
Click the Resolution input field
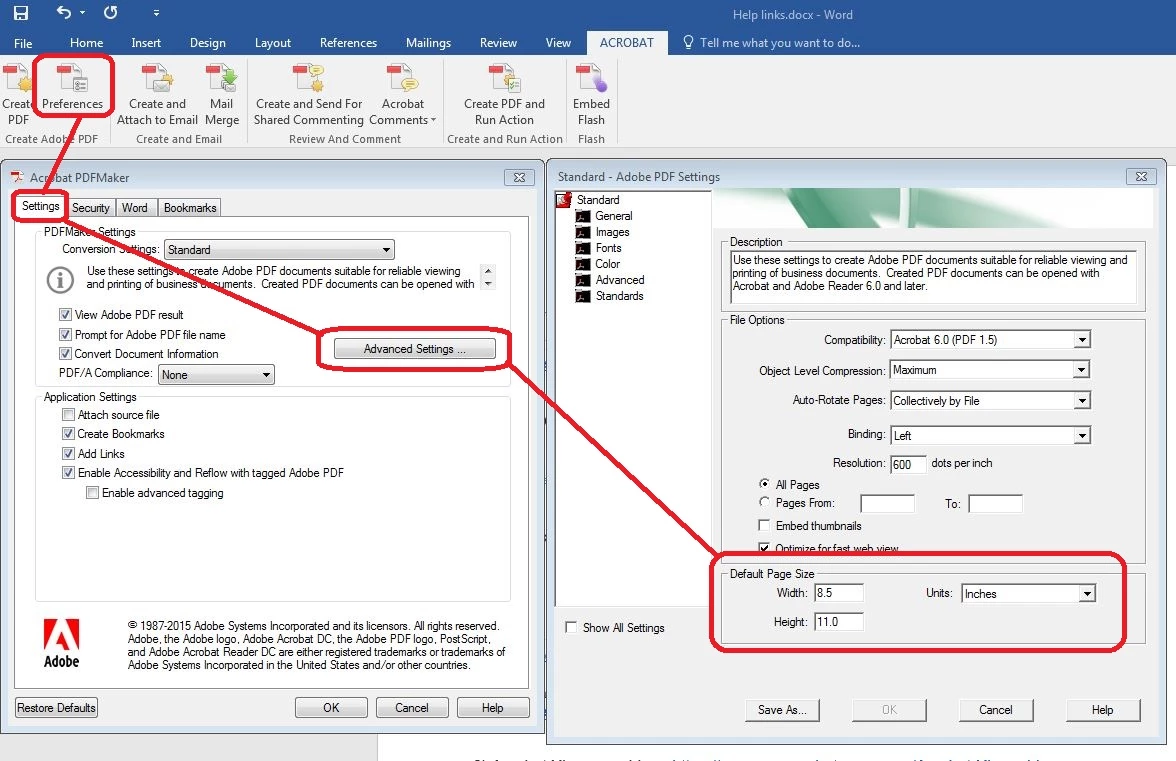(x=908, y=464)
